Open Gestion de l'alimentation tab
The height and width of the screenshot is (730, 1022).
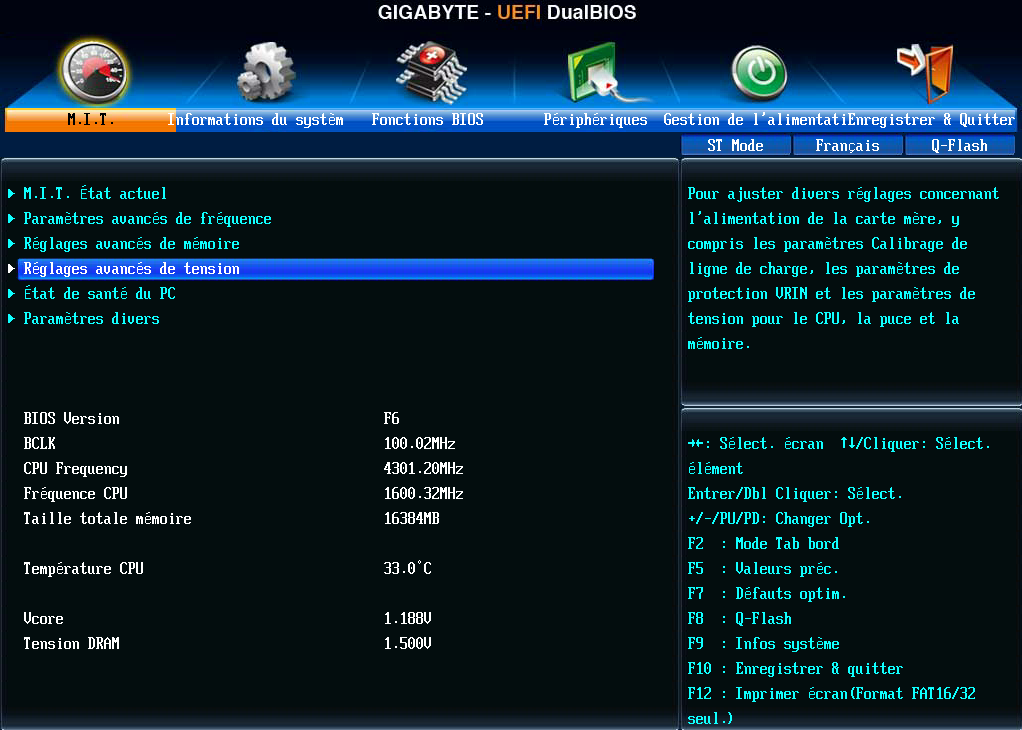(755, 120)
